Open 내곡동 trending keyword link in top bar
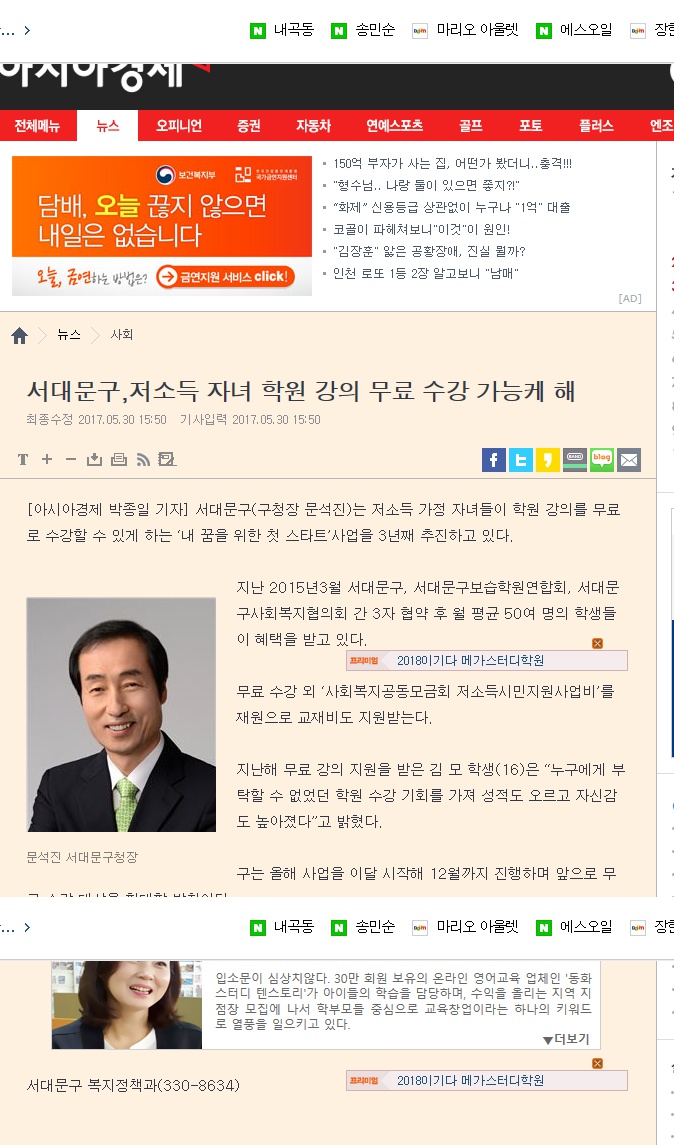This screenshot has width=674, height=1145. [x=282, y=30]
